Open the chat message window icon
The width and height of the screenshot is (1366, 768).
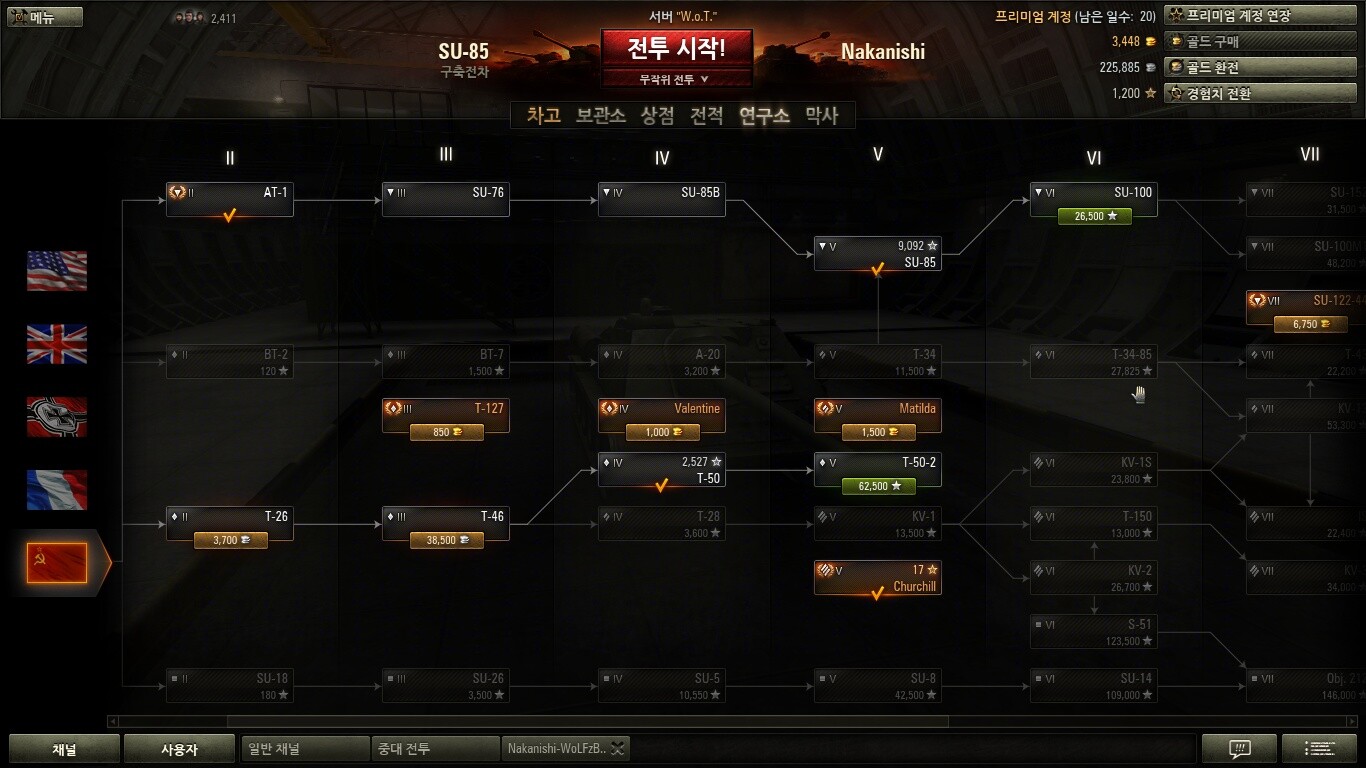click(1239, 748)
